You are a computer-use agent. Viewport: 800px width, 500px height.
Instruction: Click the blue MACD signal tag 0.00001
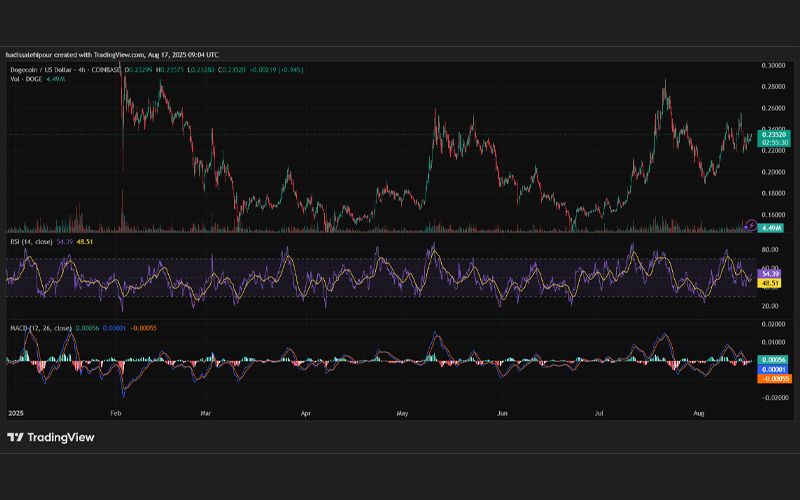tap(772, 369)
